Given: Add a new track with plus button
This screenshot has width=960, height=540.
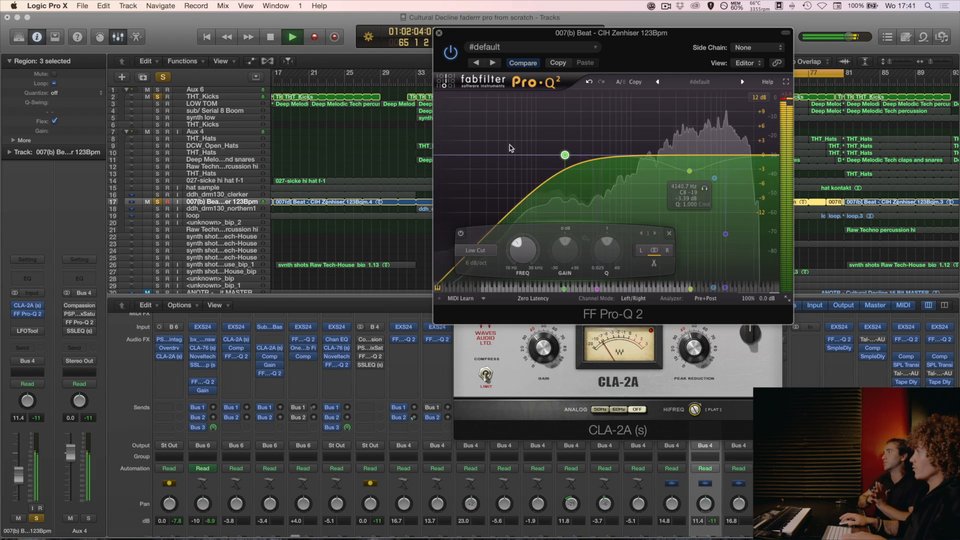Looking at the screenshot, I should tap(122, 77).
